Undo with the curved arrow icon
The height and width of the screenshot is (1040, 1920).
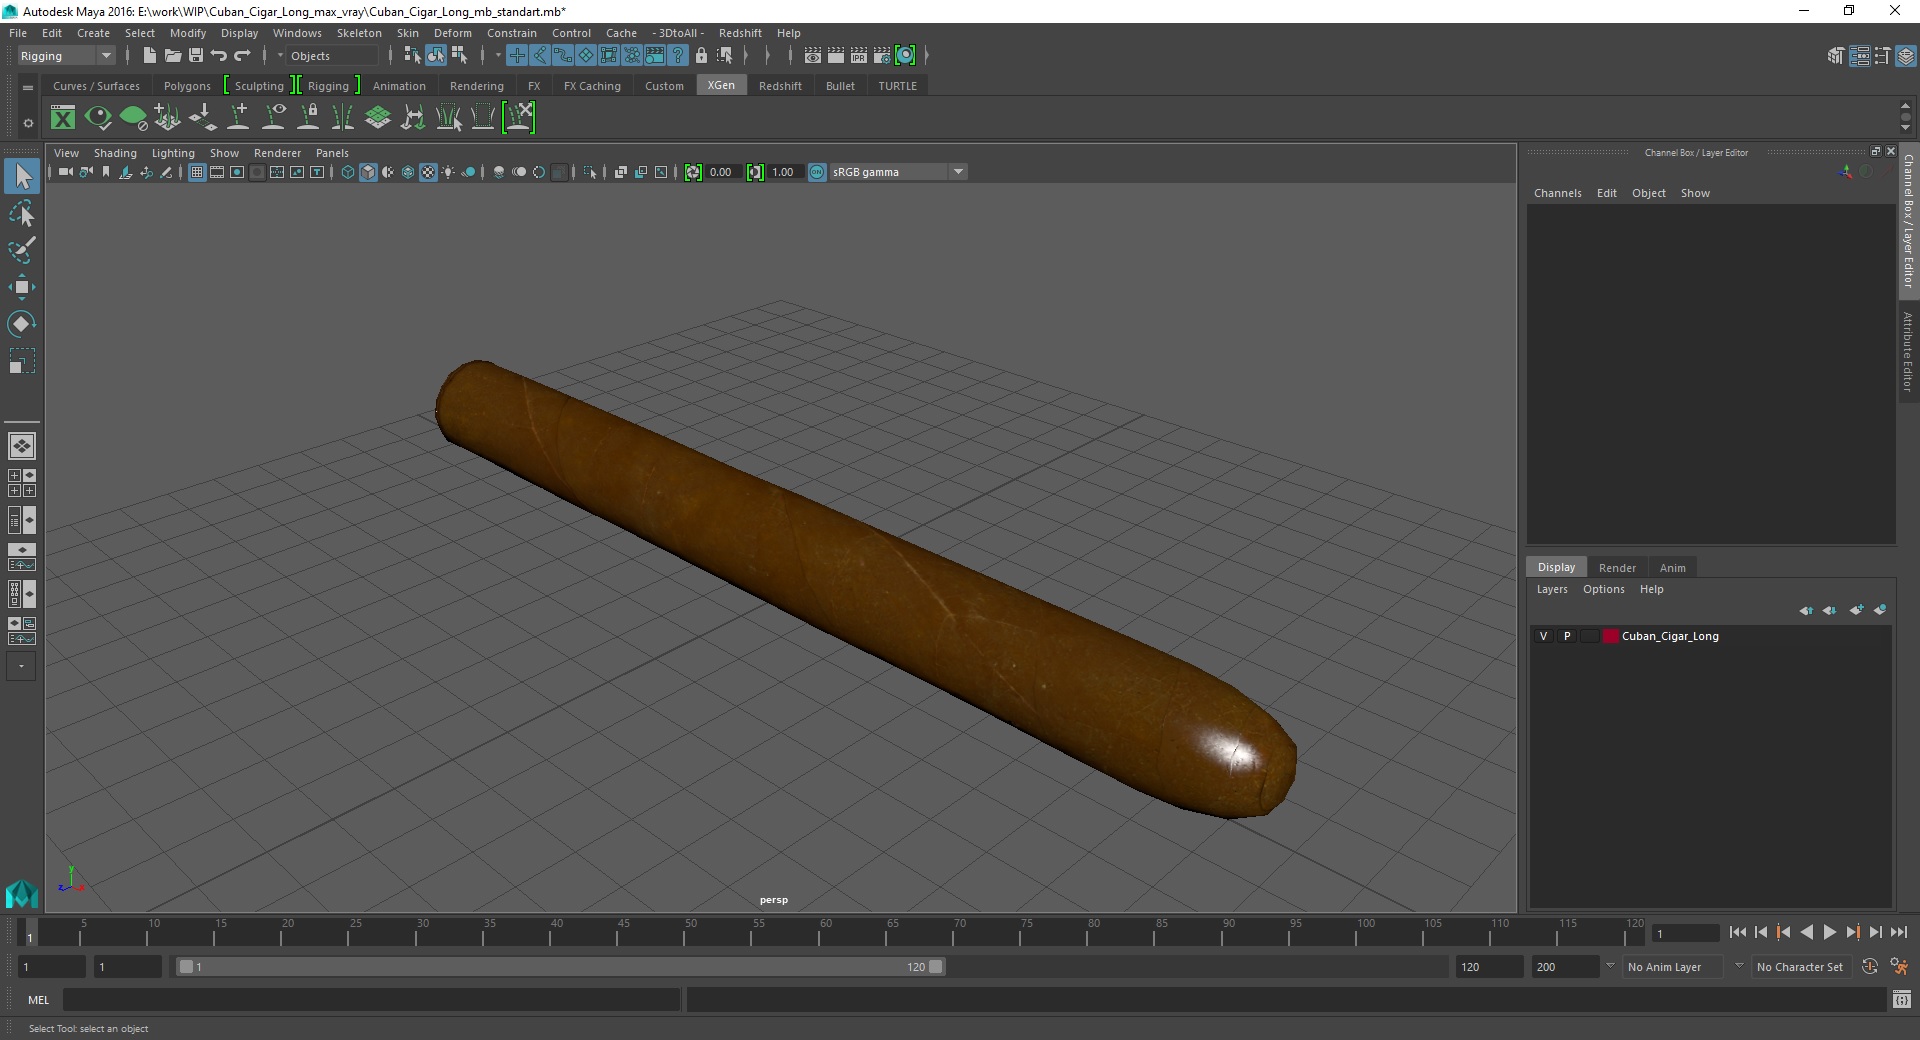218,56
